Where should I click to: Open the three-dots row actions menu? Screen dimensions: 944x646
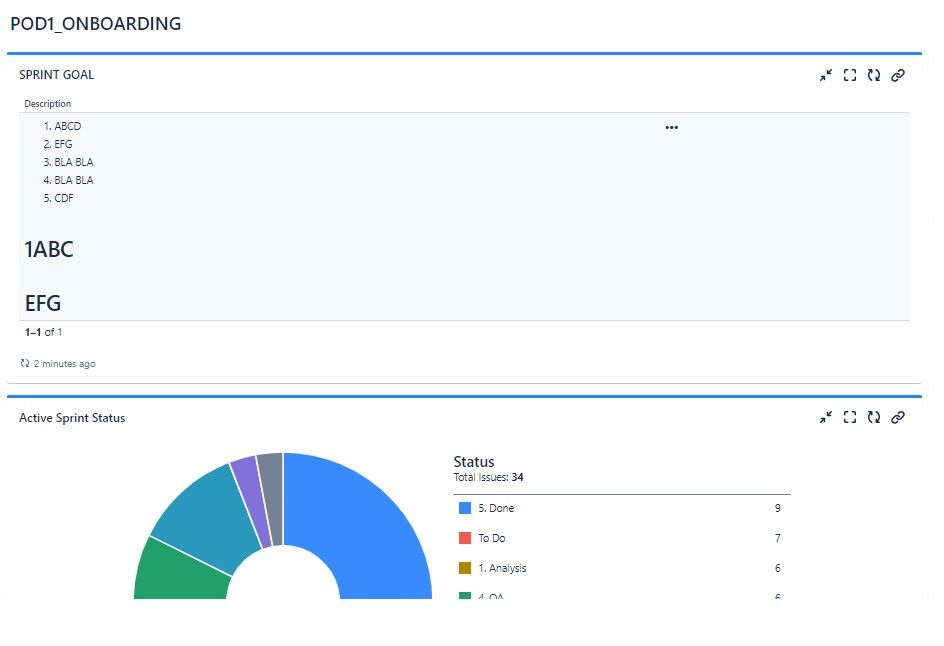[671, 128]
